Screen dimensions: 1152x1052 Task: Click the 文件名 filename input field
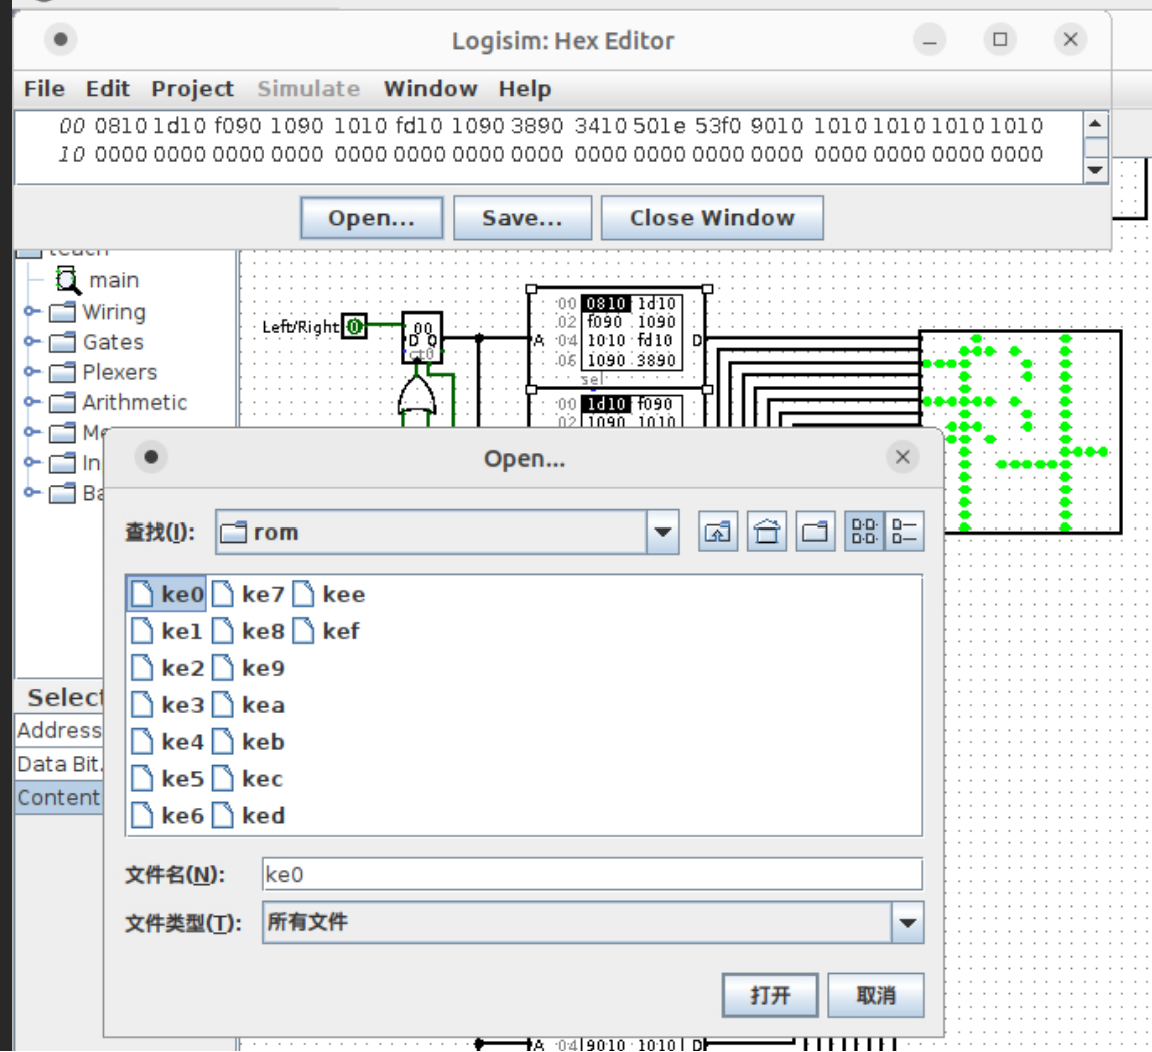pyautogui.click(x=592, y=874)
